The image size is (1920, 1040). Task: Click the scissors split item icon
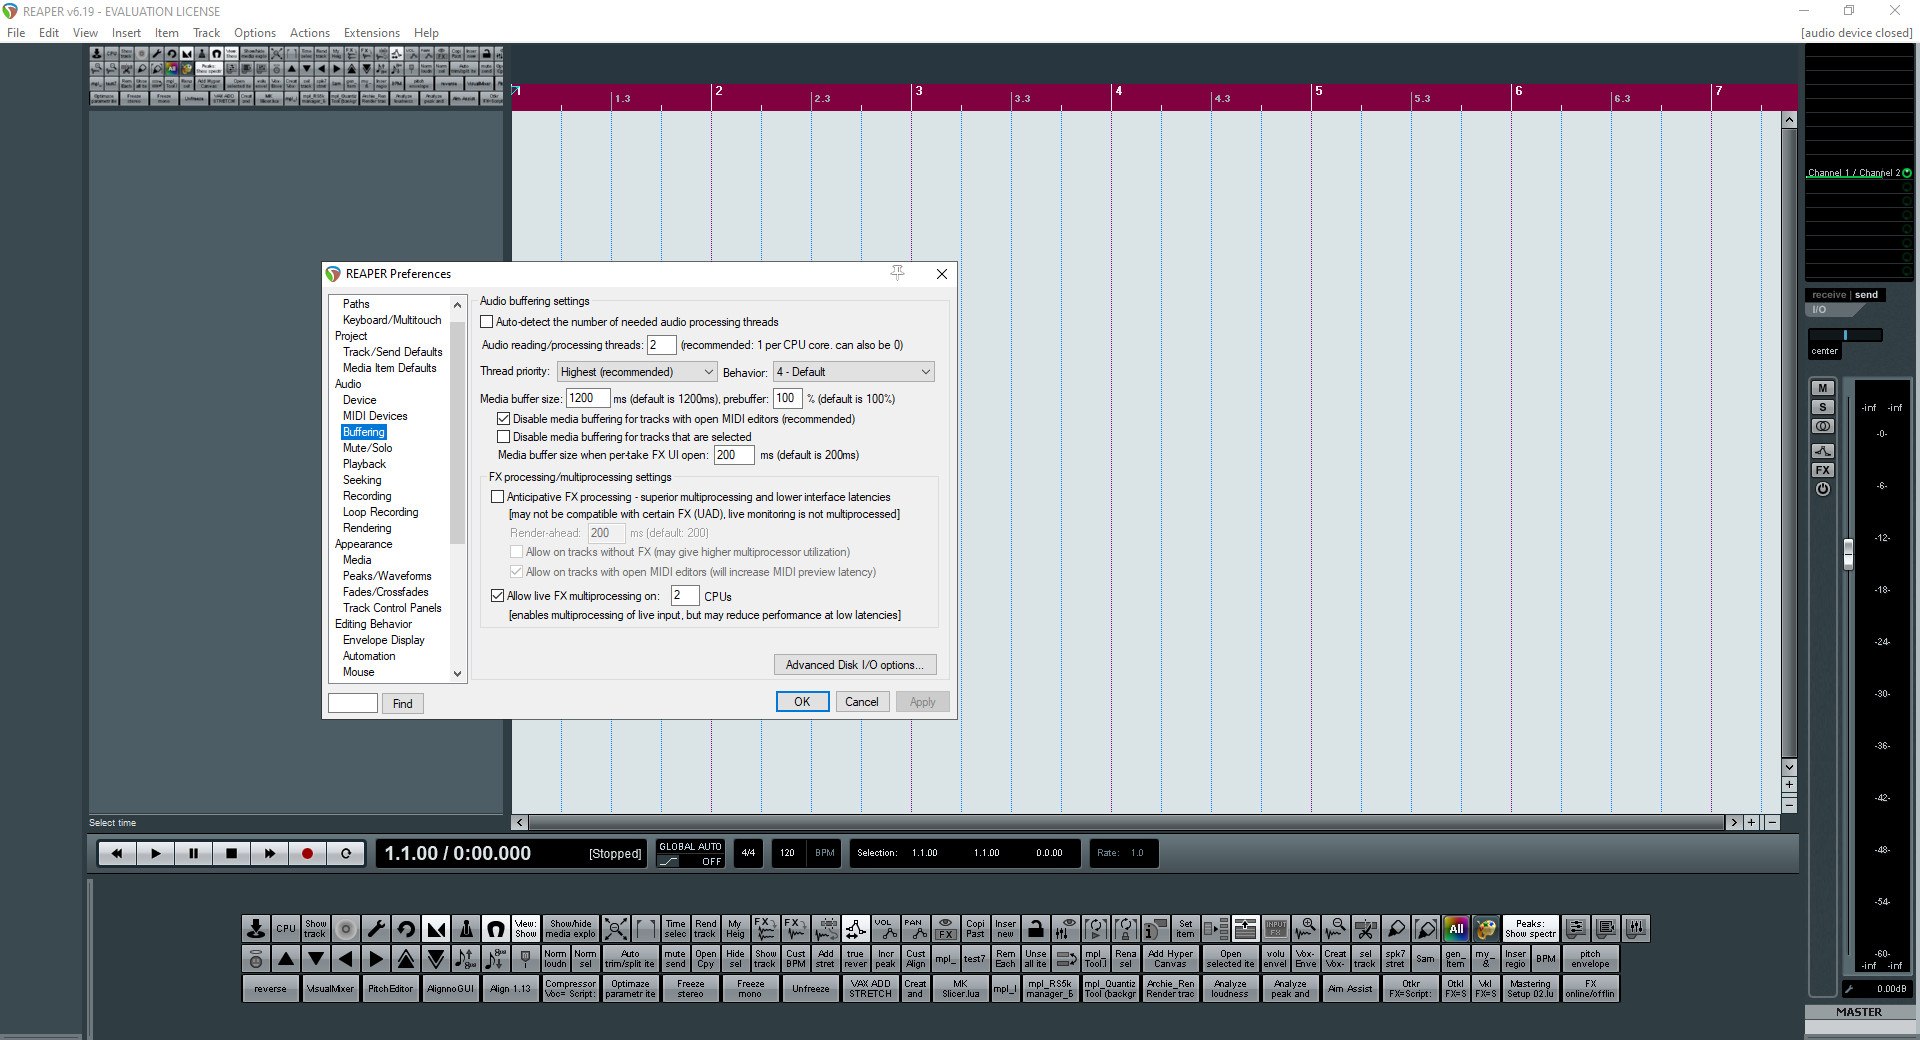coord(1366,929)
